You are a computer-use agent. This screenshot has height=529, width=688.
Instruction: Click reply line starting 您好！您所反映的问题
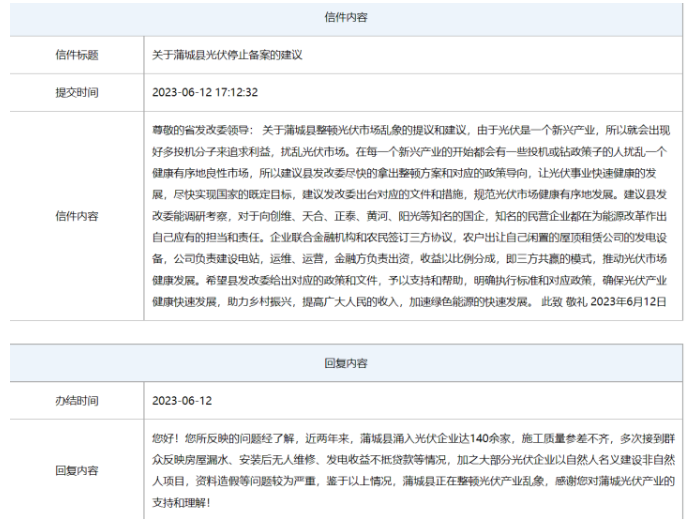(413, 438)
